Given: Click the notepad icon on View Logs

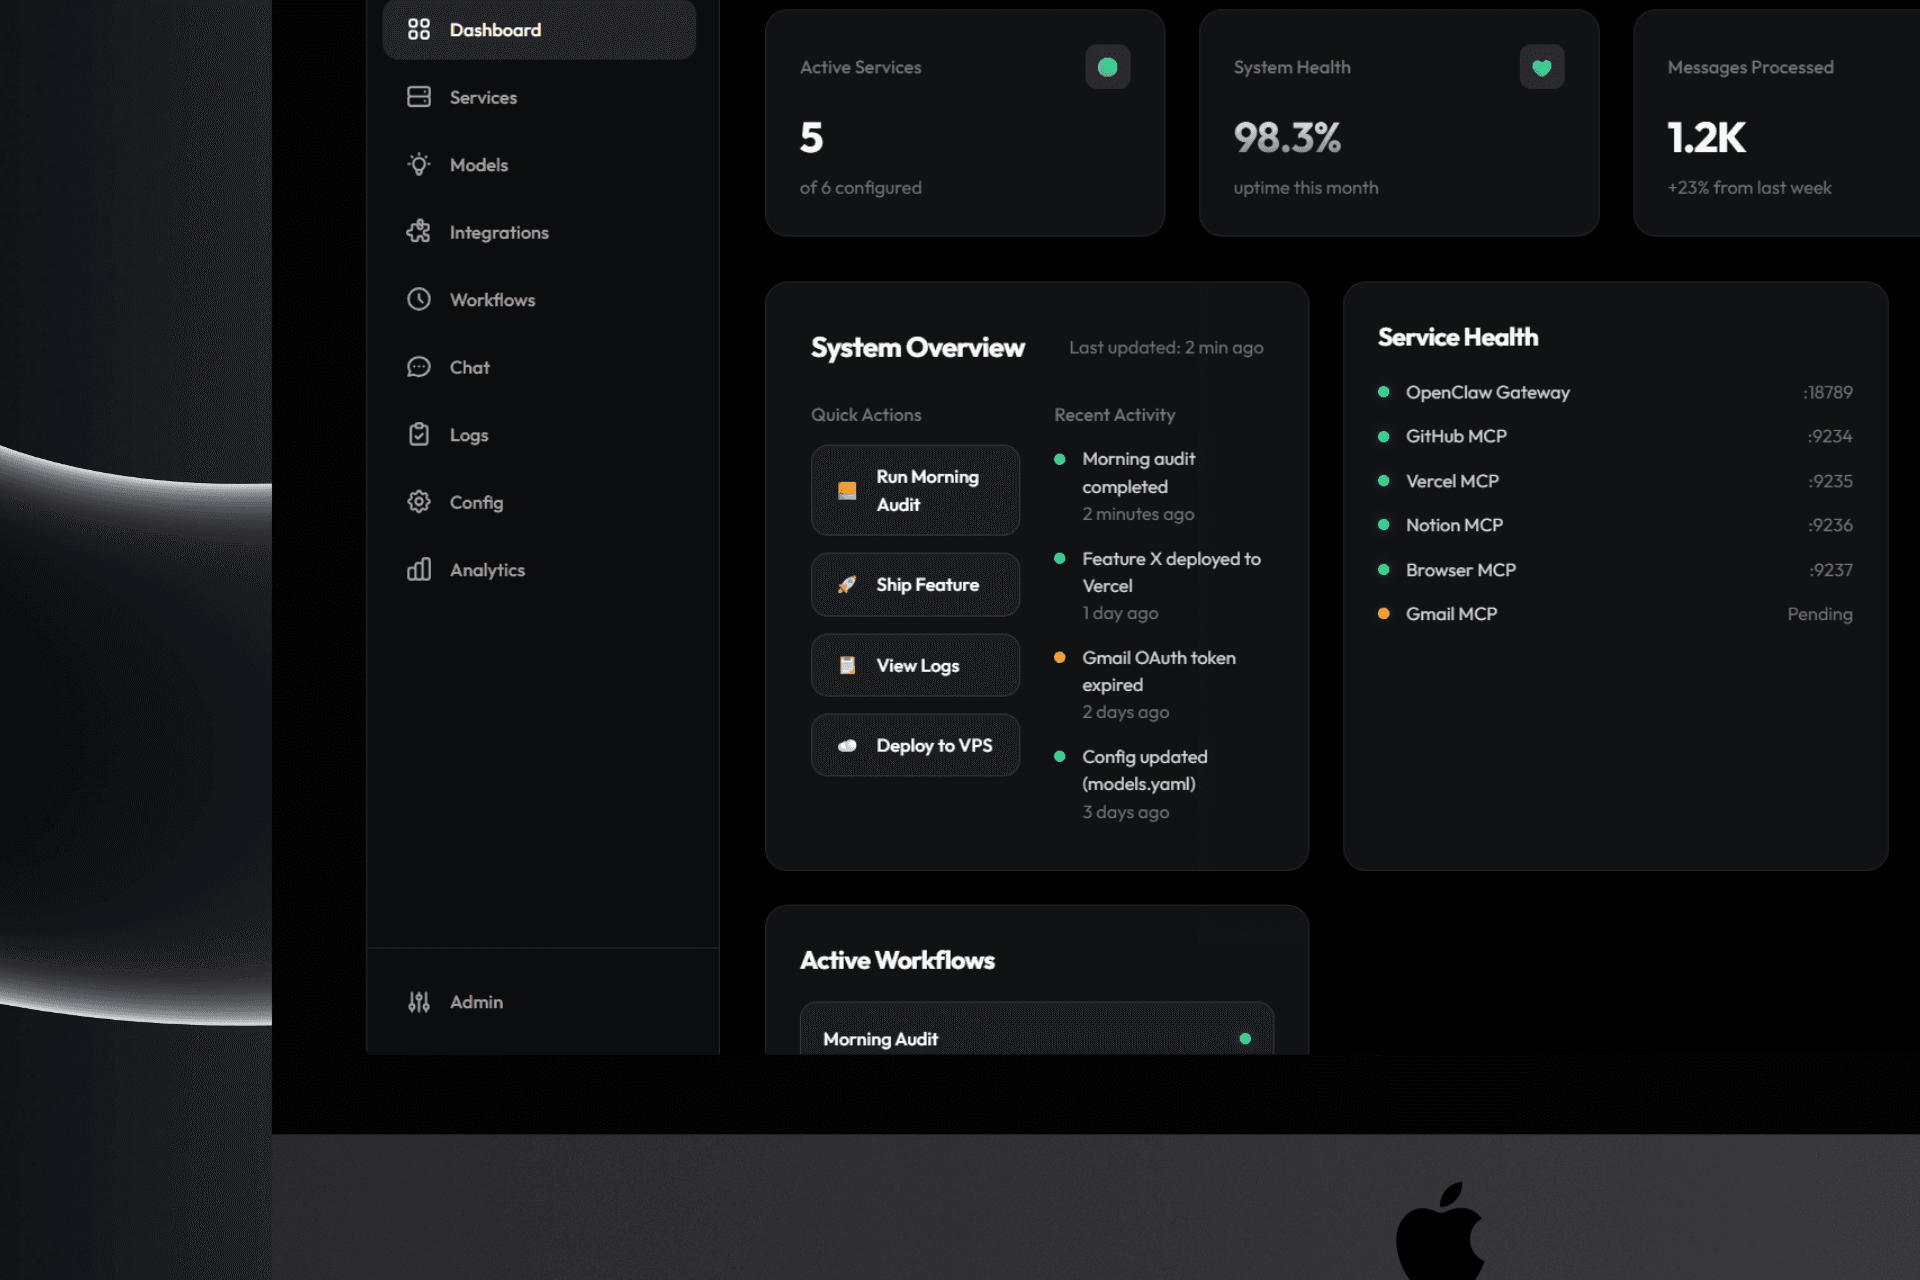Looking at the screenshot, I should [847, 665].
